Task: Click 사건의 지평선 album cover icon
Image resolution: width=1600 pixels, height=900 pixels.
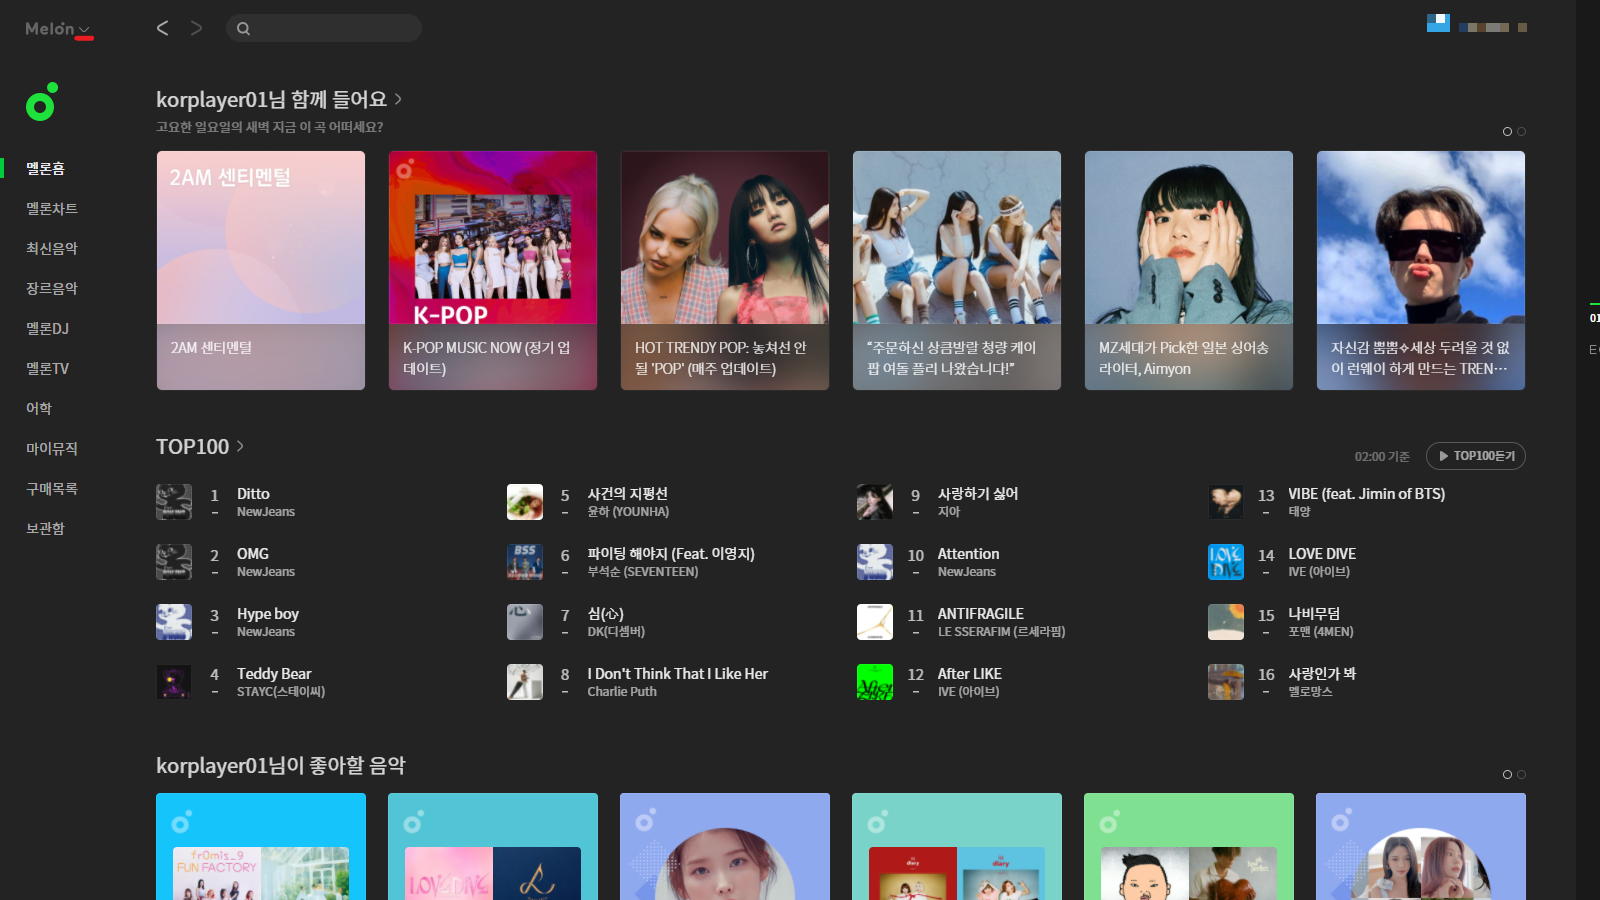Action: click(525, 502)
